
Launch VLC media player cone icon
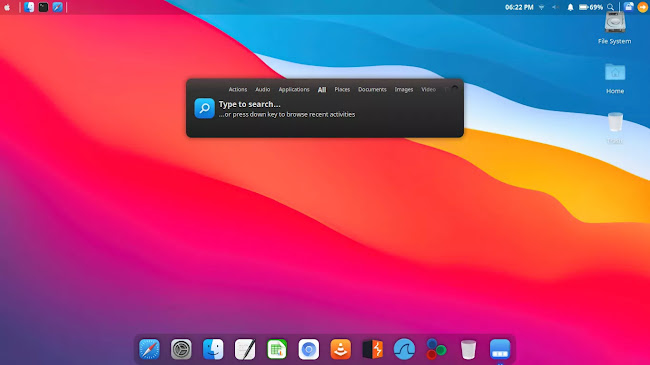coord(341,349)
